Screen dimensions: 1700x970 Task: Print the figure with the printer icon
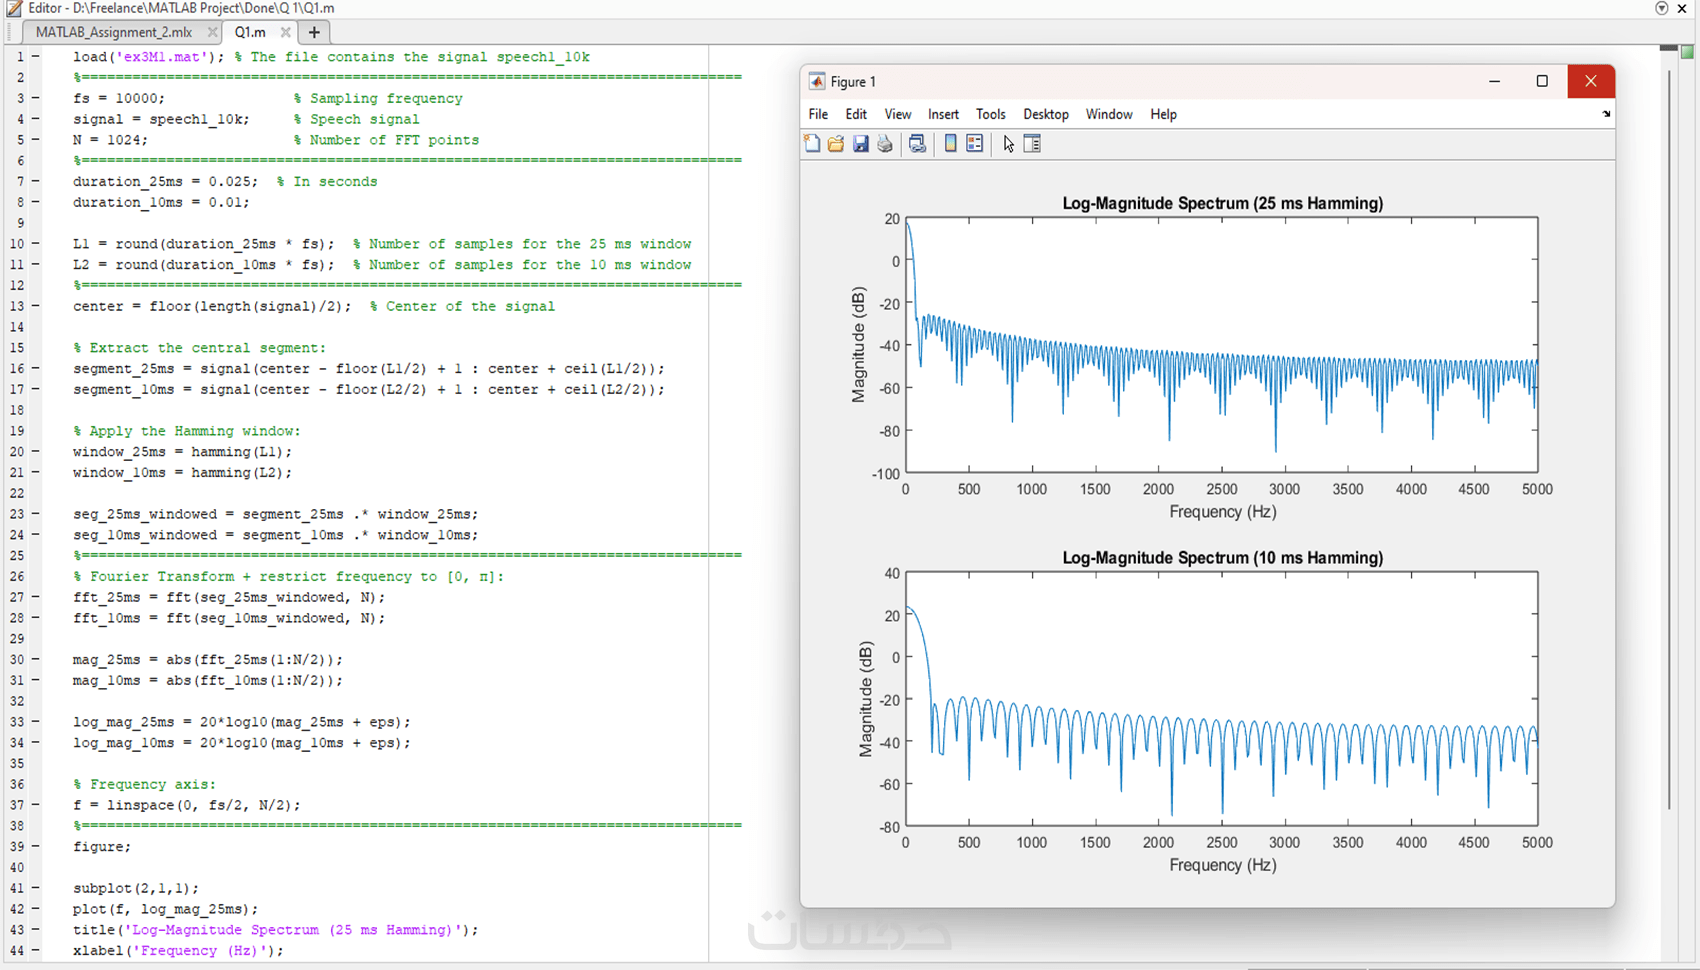885,144
